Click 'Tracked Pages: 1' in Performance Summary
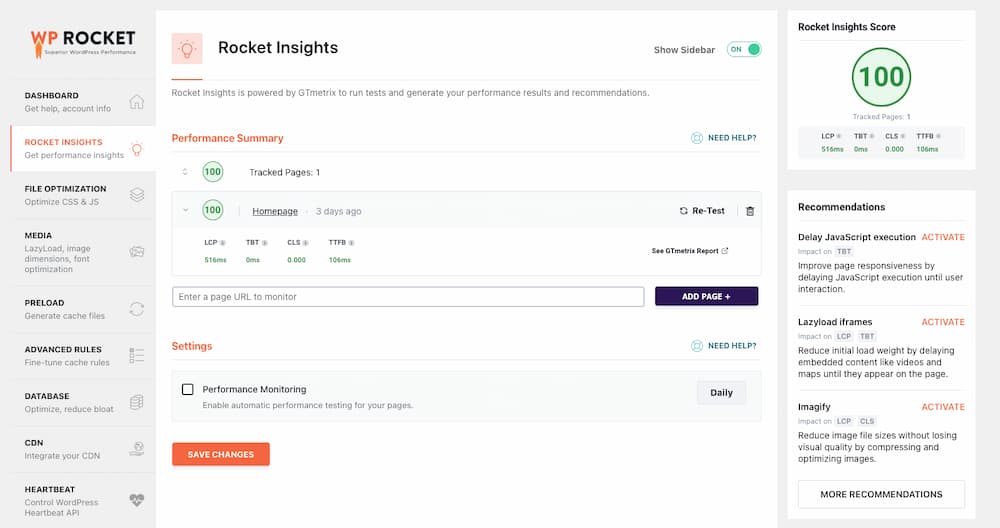The image size is (1000, 528). point(284,172)
